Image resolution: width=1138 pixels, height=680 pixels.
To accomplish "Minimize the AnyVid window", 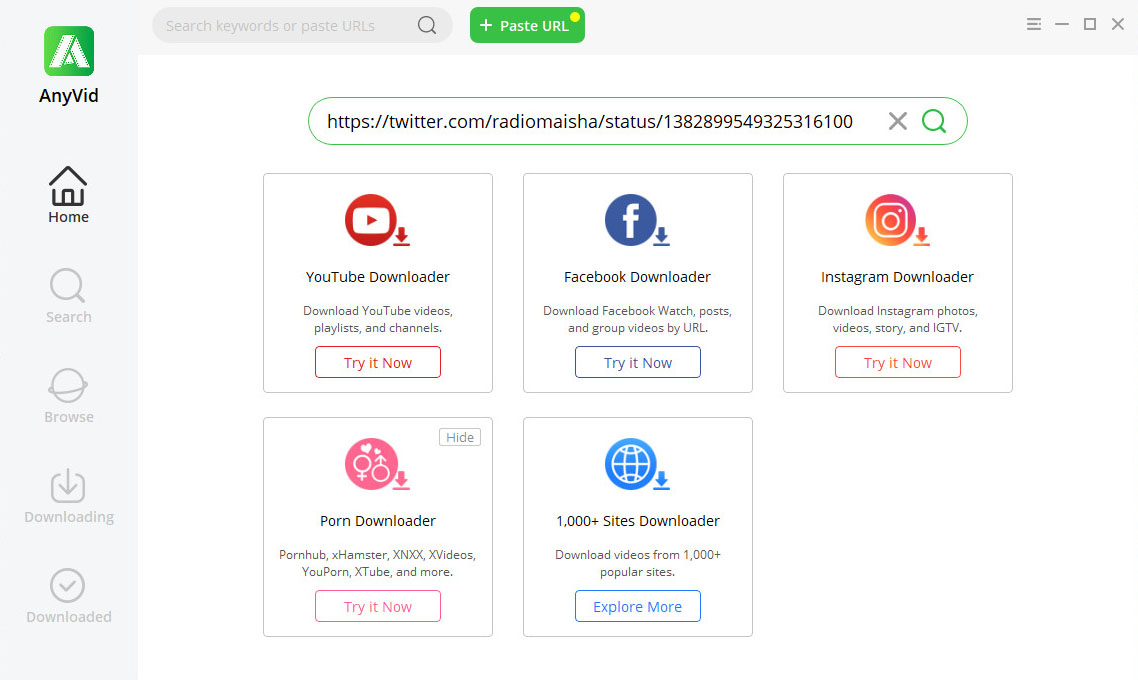I will pos(1062,24).
